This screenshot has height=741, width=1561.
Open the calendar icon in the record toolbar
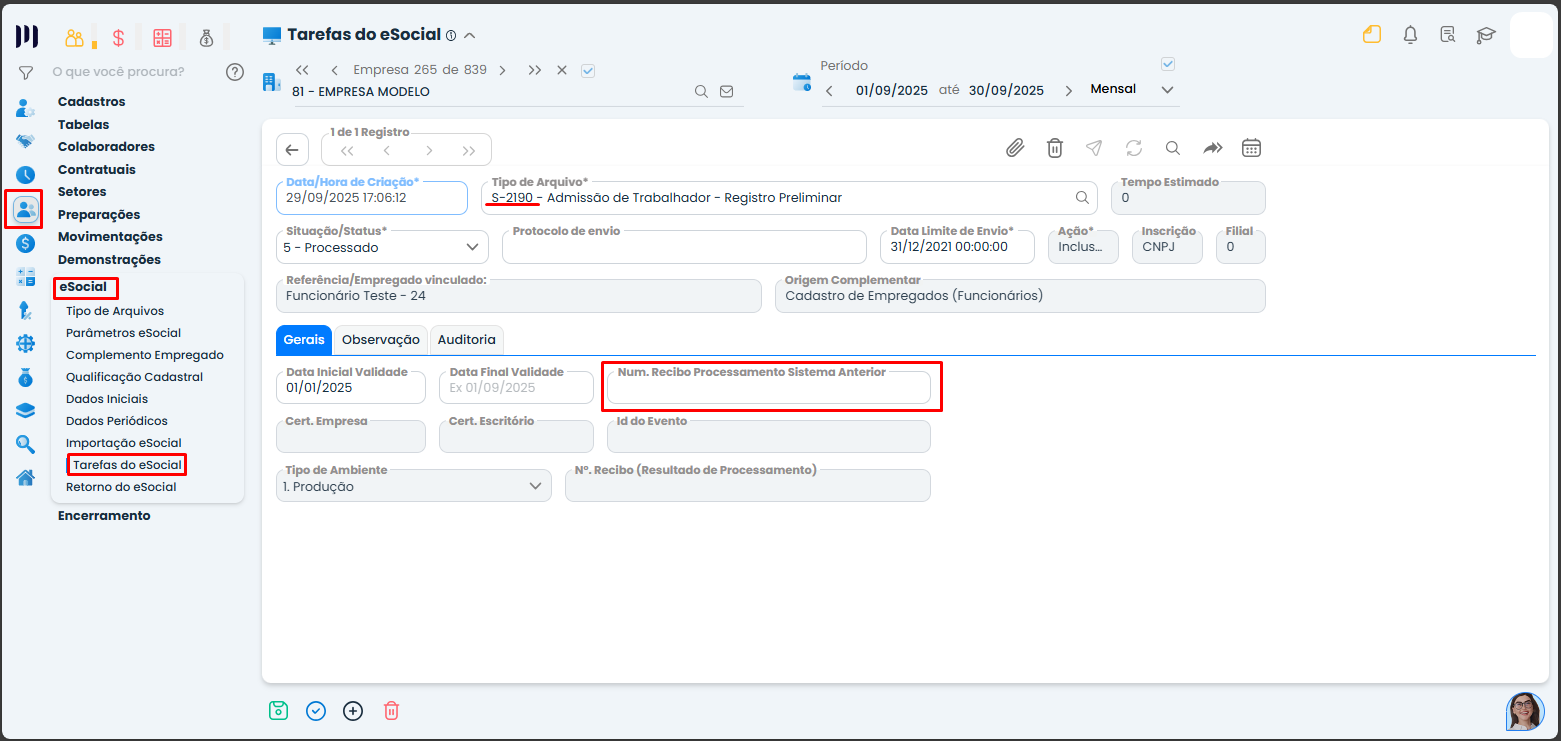point(1251,148)
